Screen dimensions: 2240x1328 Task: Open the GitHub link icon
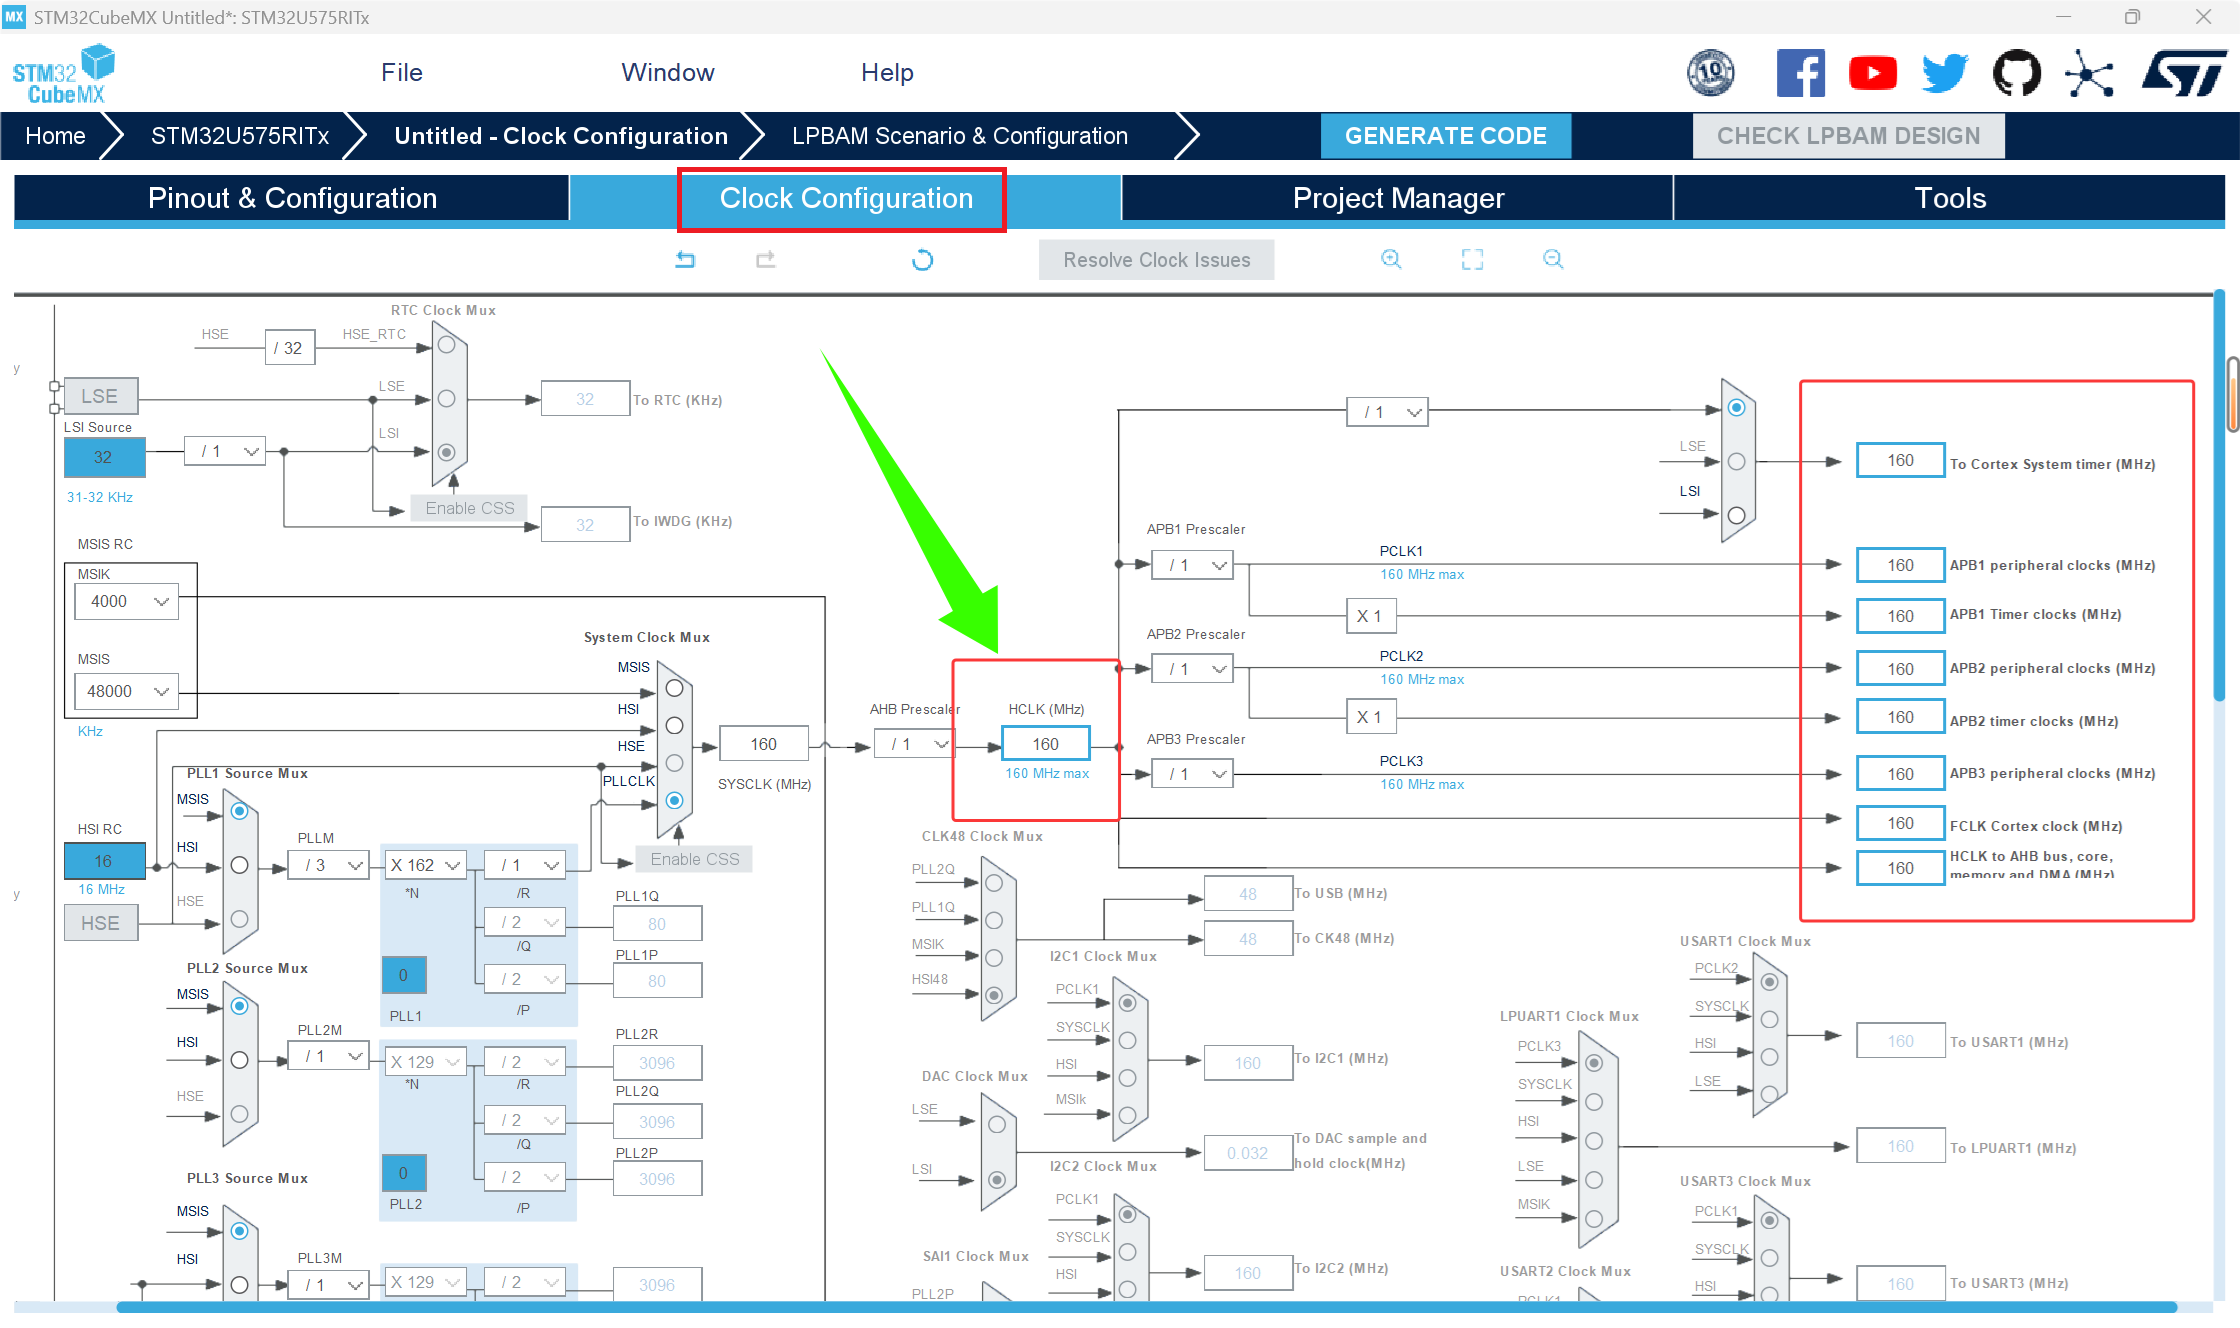[2017, 73]
